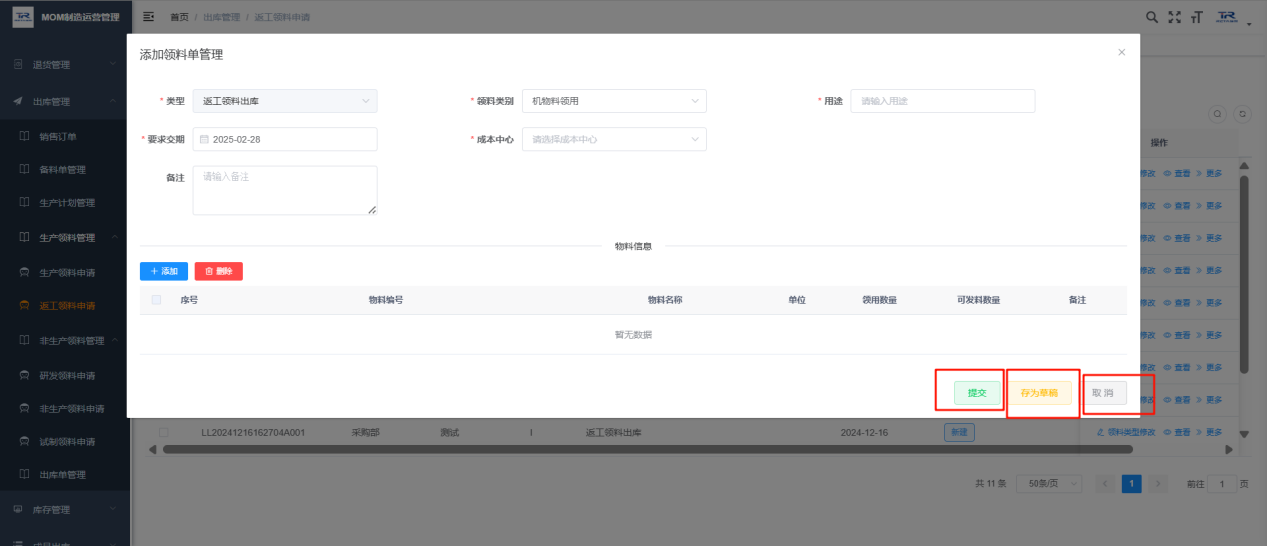Expand 退货管理 in the sidebar
Screen dimensions: 1267x546
(65, 65)
